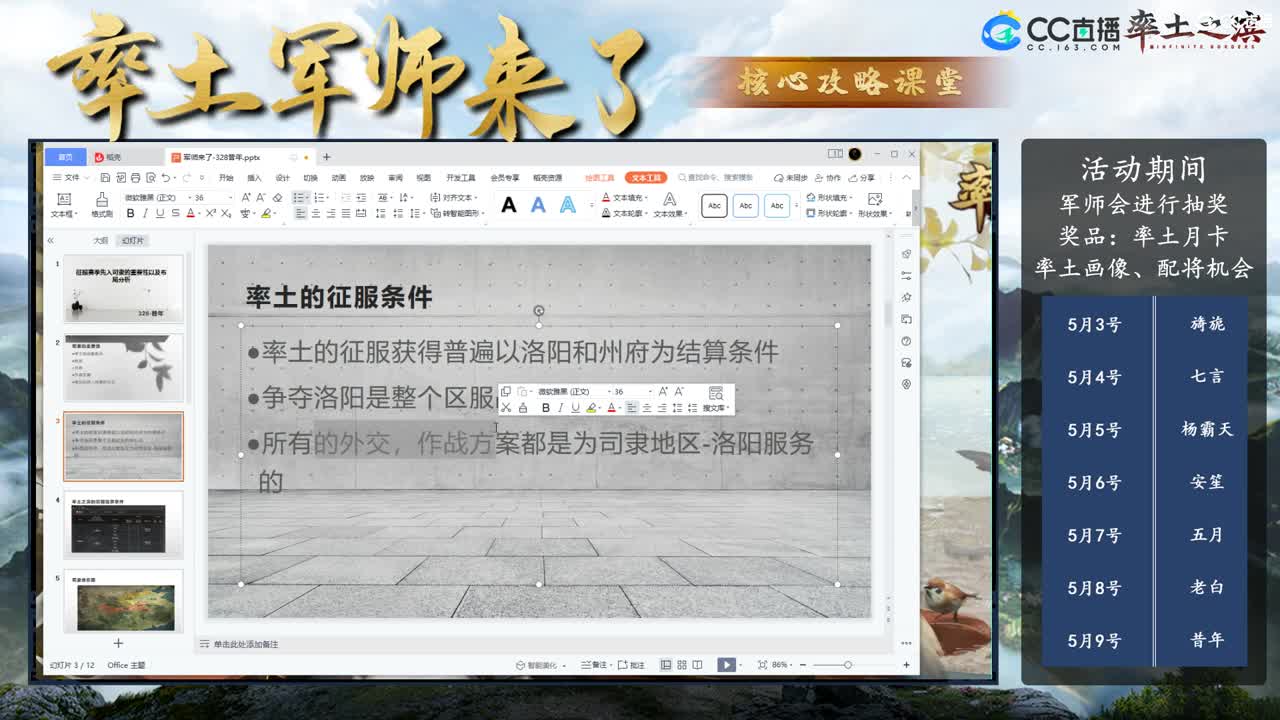Open the Animation (动画) ribbon tab

[x=338, y=178]
